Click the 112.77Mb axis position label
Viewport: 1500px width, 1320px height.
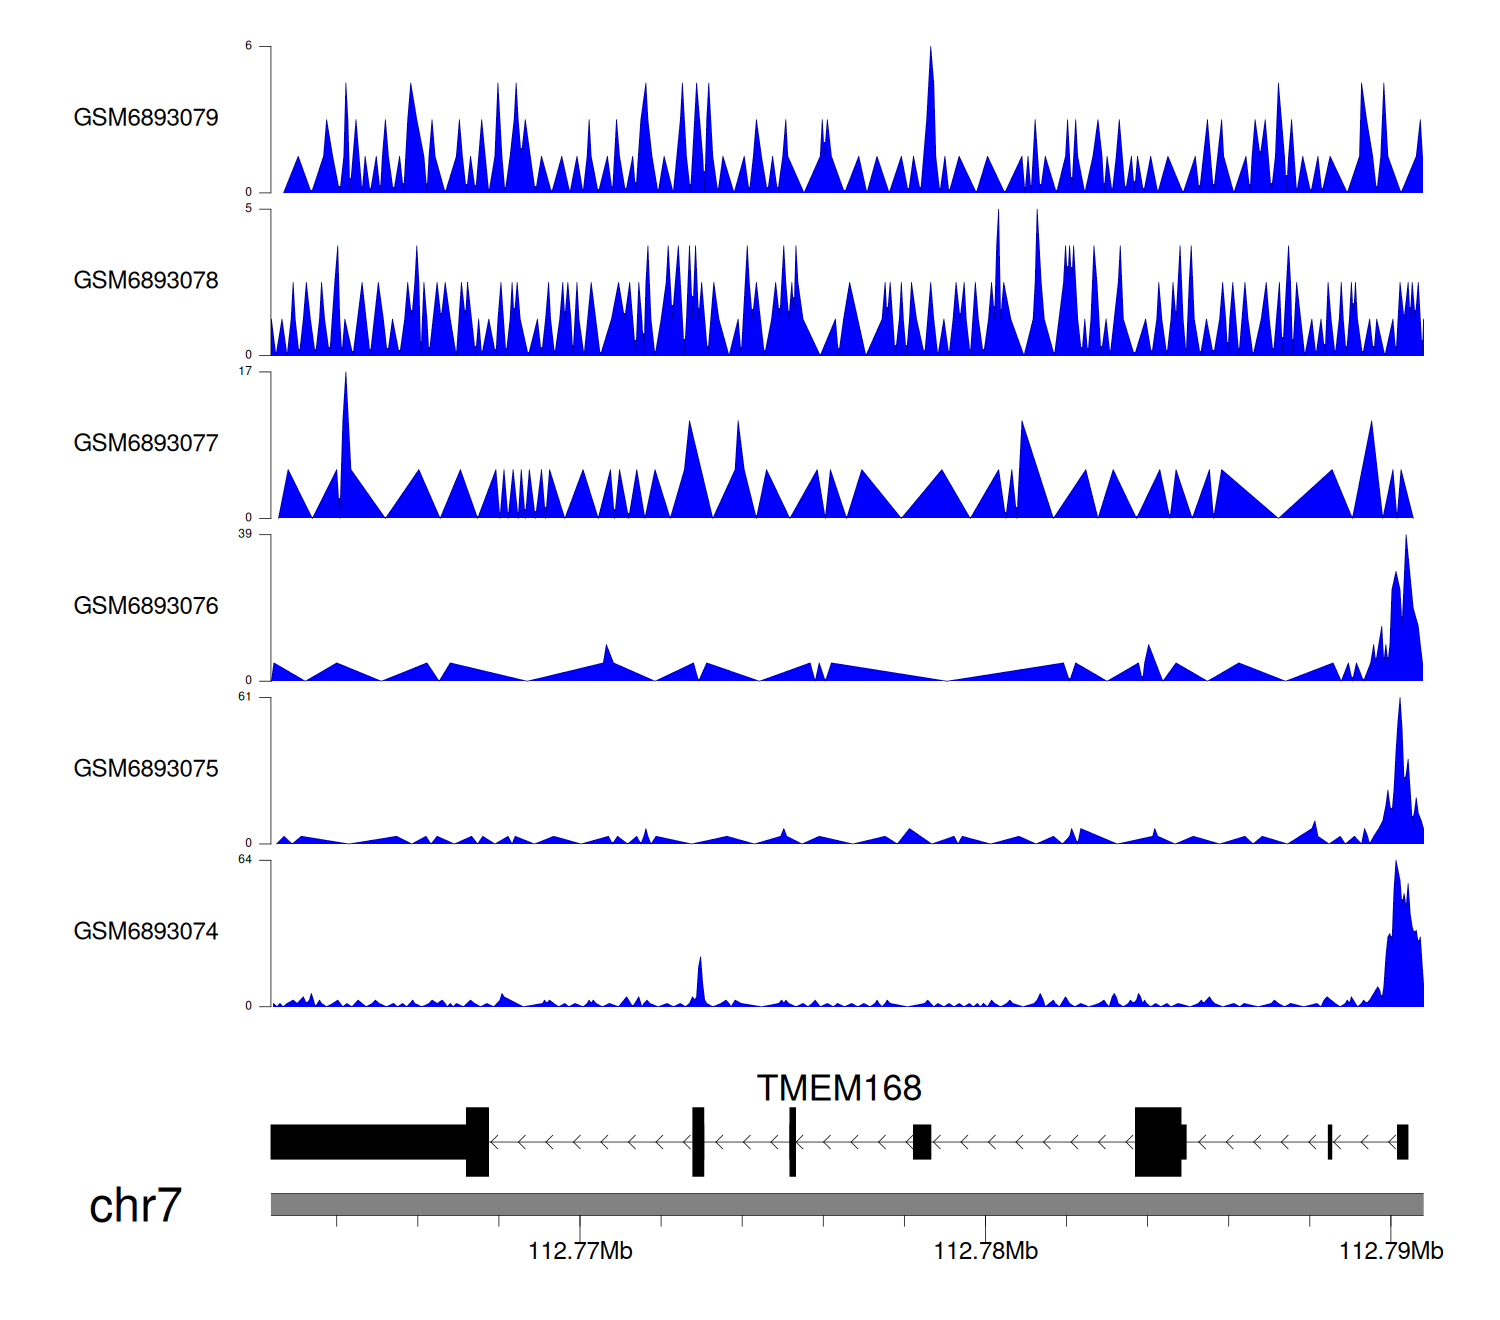580,1251
